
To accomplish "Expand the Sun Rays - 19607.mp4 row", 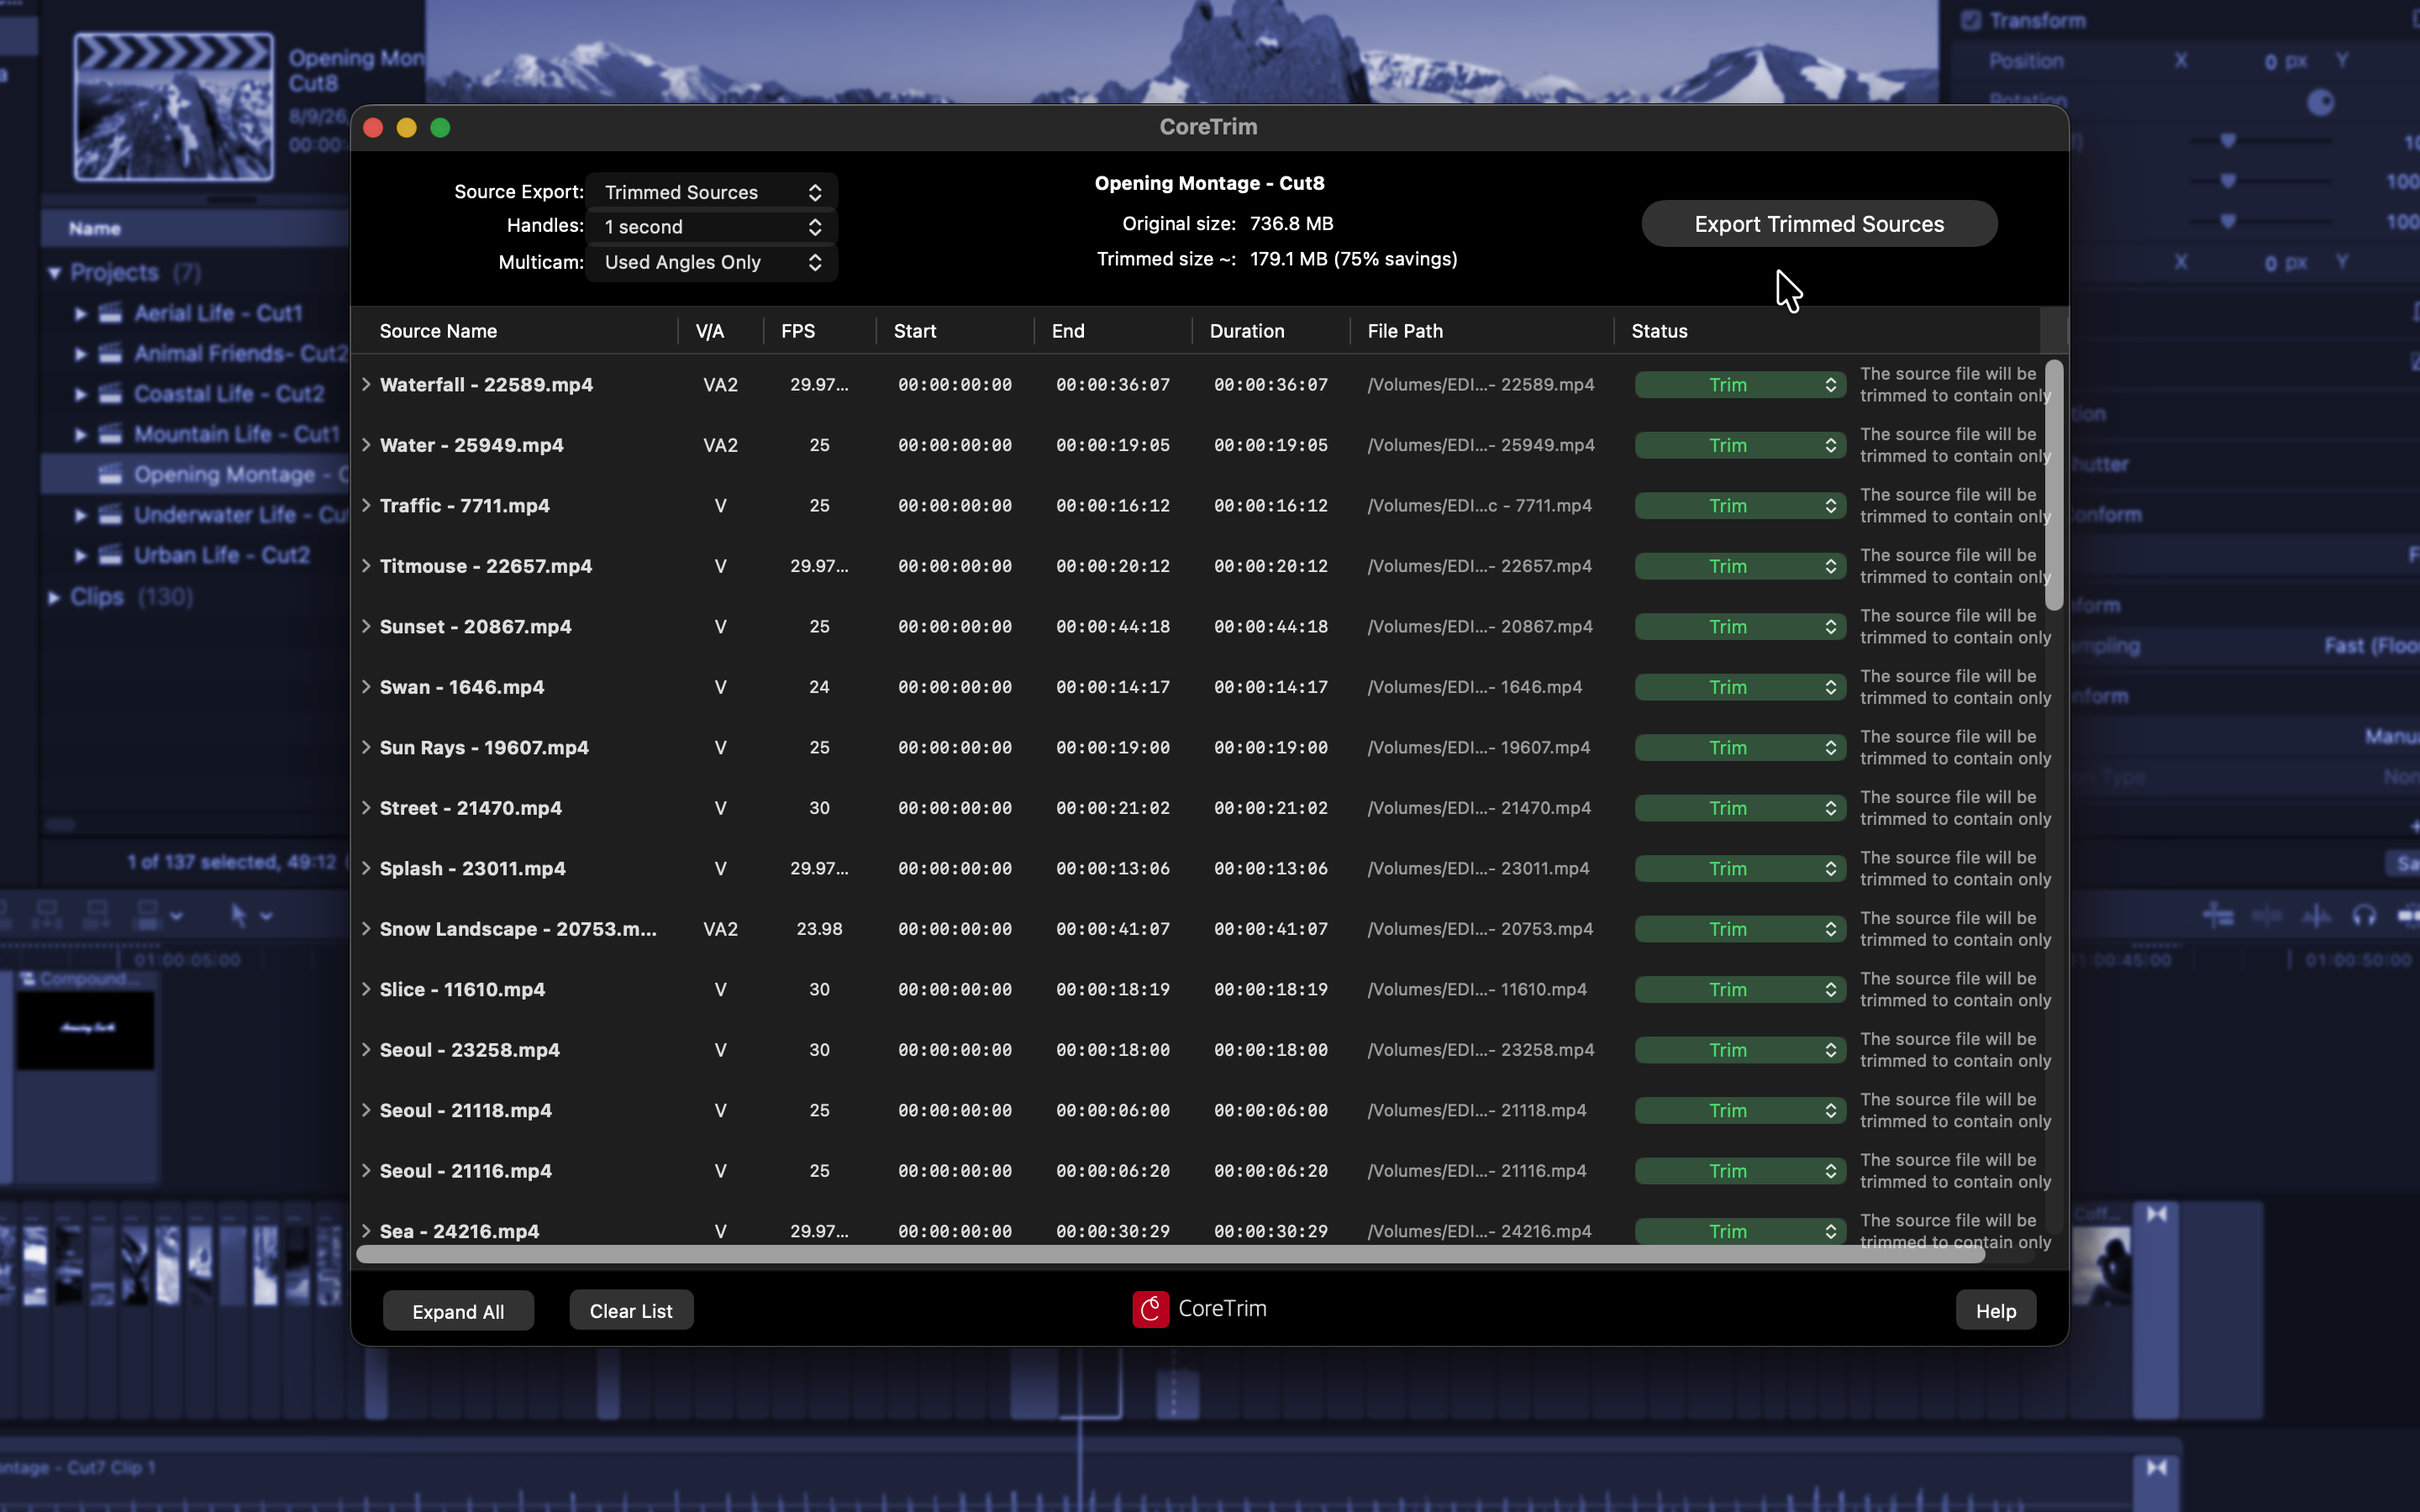I will [x=366, y=748].
